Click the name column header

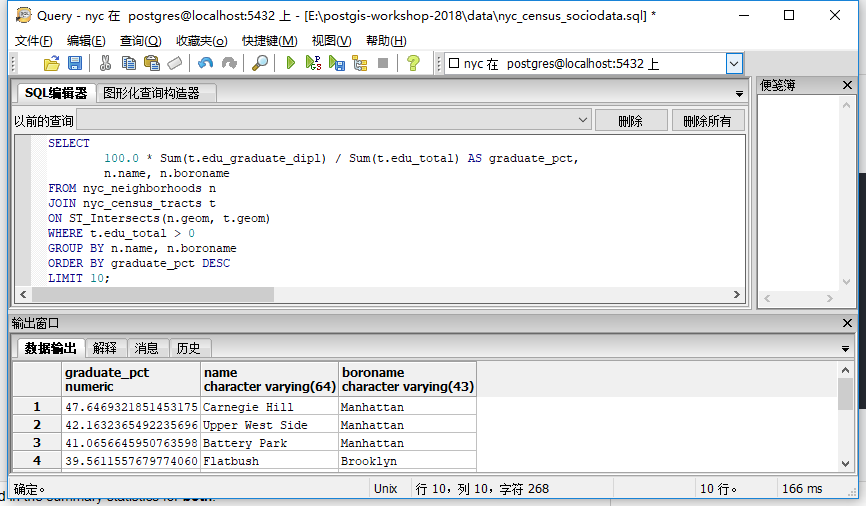coord(270,379)
